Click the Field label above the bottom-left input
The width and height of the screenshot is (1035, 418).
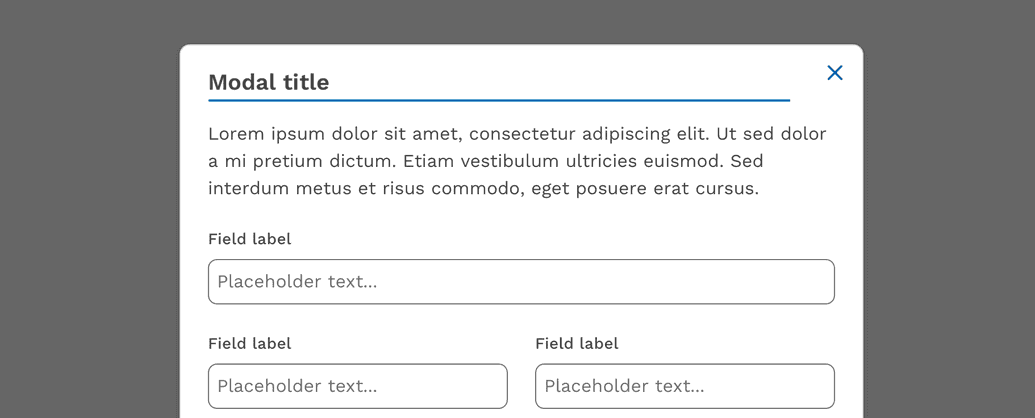[250, 343]
